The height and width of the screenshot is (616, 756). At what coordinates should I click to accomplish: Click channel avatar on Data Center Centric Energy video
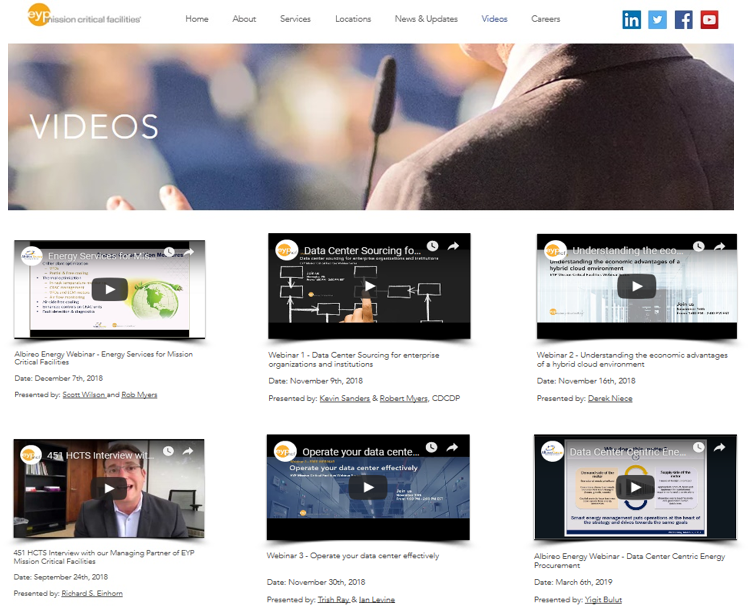pos(552,452)
